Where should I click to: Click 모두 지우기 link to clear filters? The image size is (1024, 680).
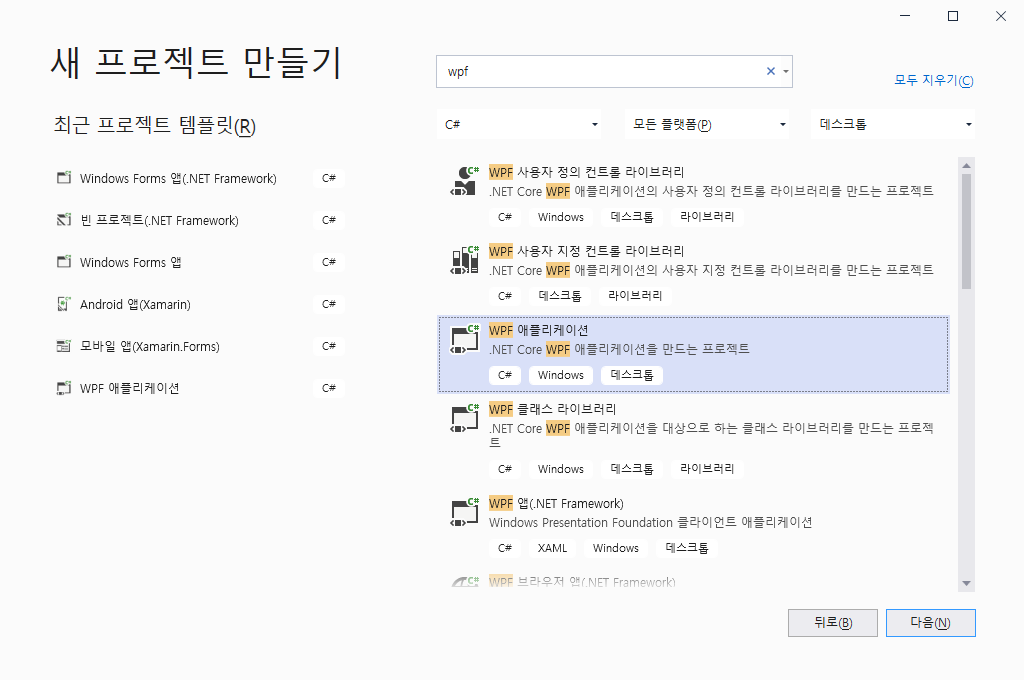[x=933, y=80]
